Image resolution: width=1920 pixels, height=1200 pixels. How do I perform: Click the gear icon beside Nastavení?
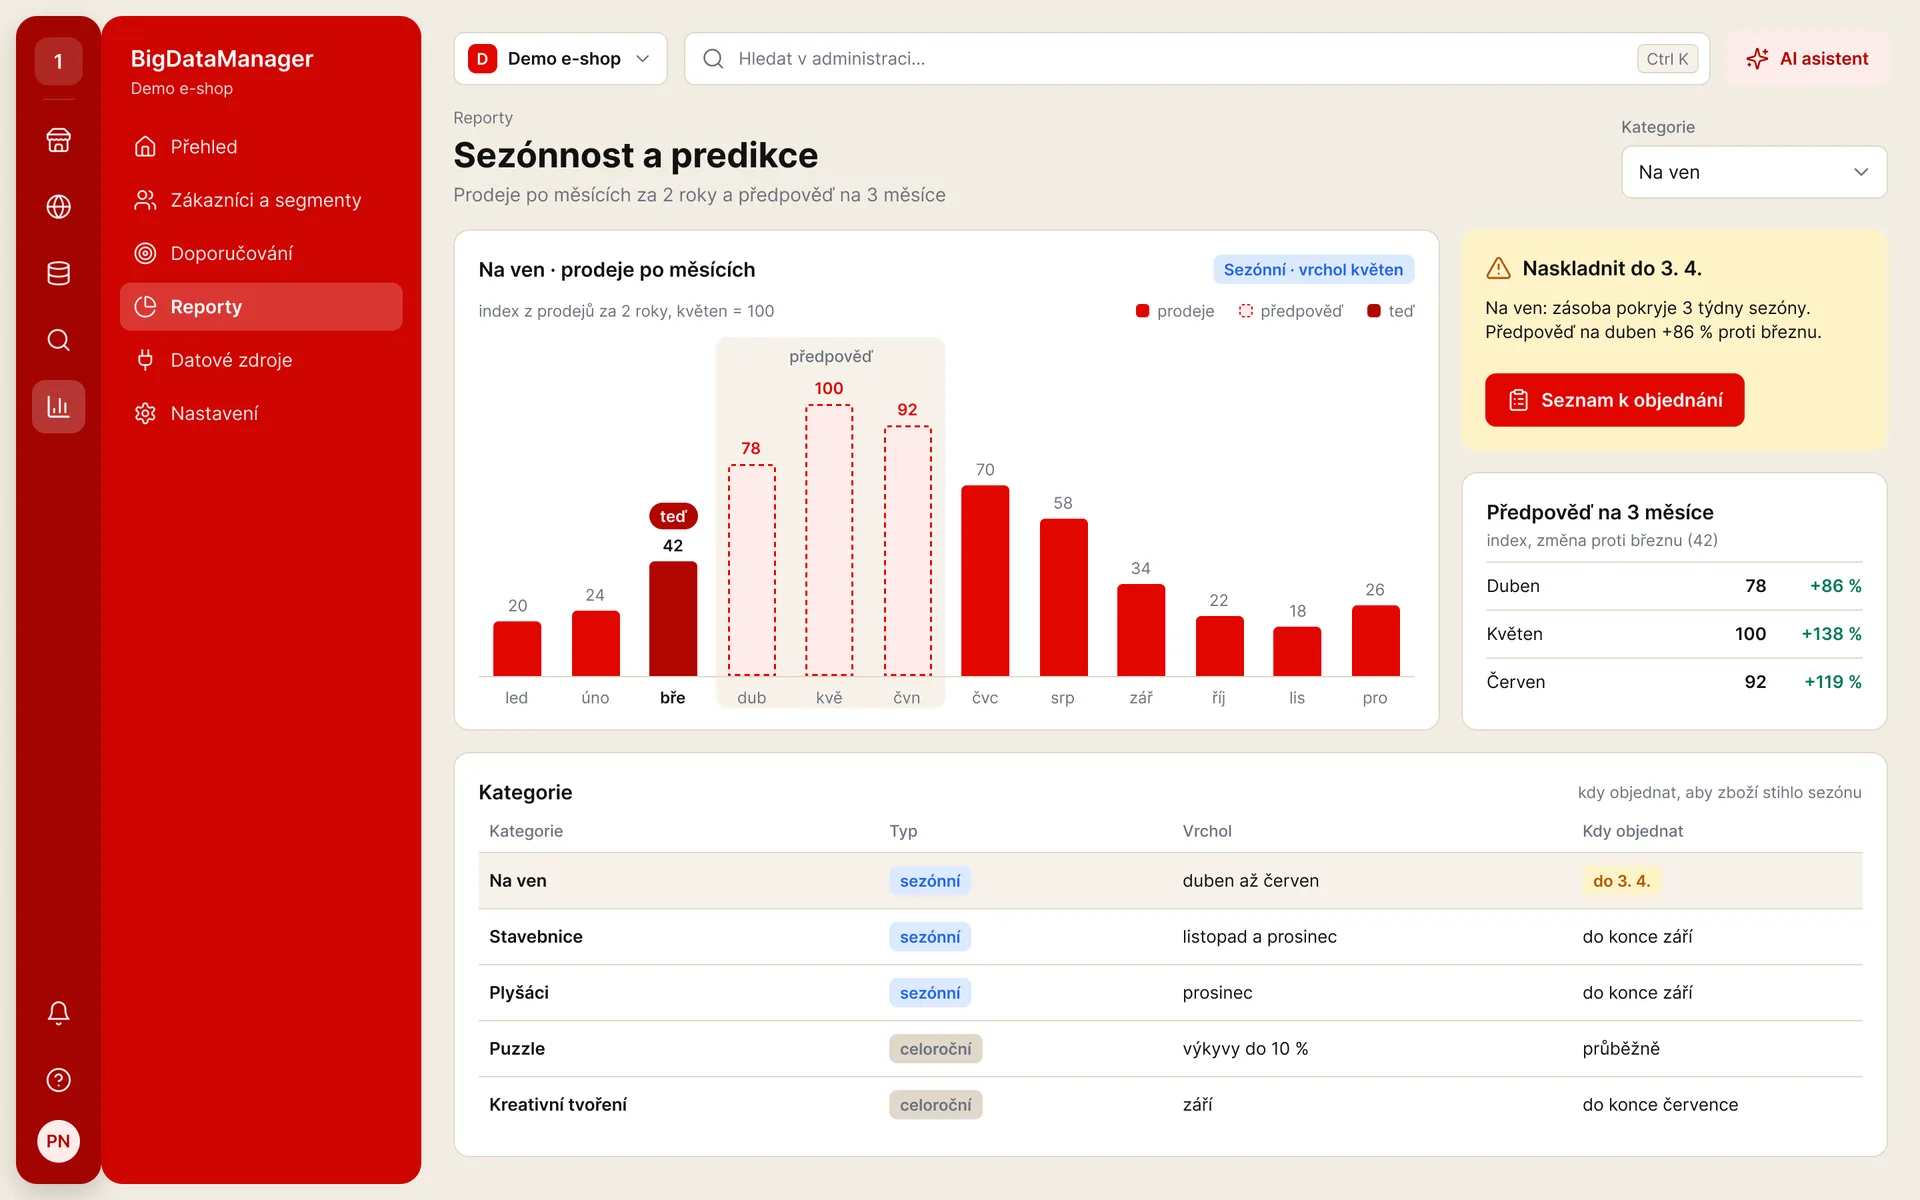145,413
